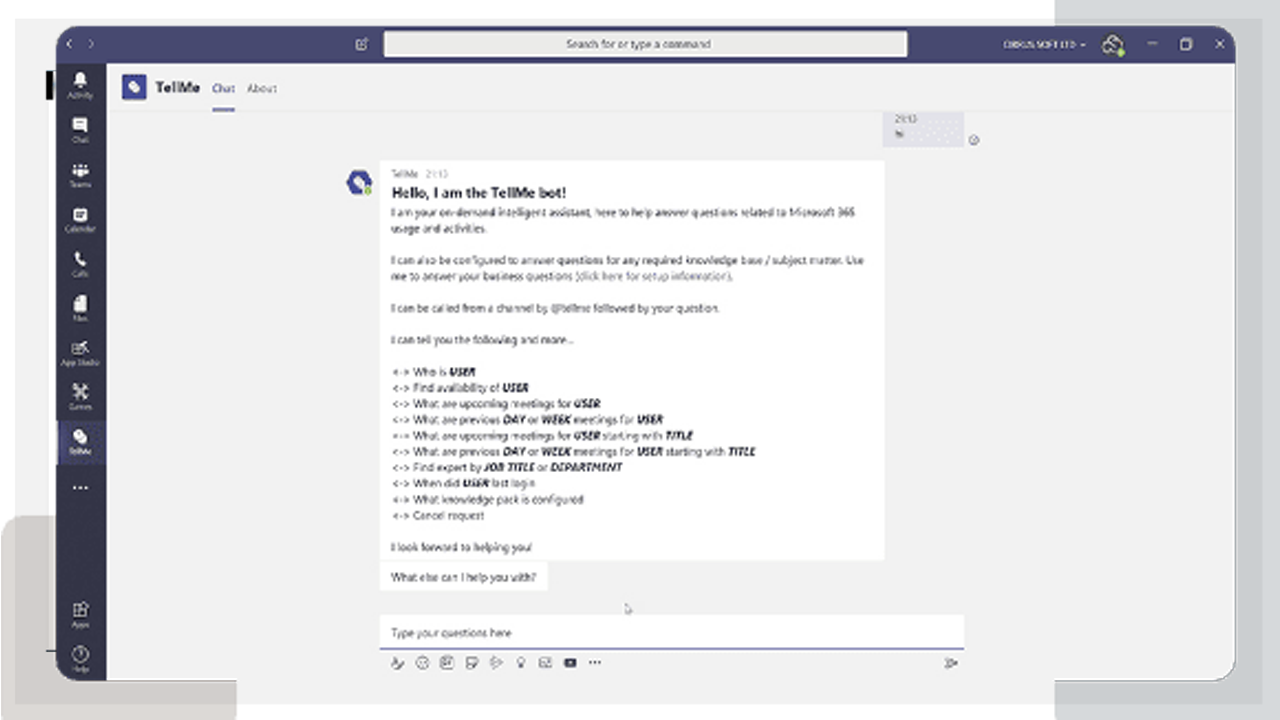Select the TellMe app in sidebar
The image size is (1280, 720).
pos(80,442)
